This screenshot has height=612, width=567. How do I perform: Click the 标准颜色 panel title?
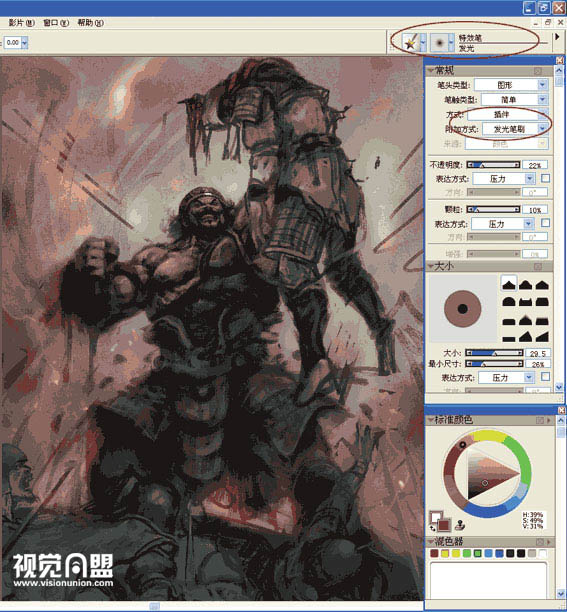point(453,420)
